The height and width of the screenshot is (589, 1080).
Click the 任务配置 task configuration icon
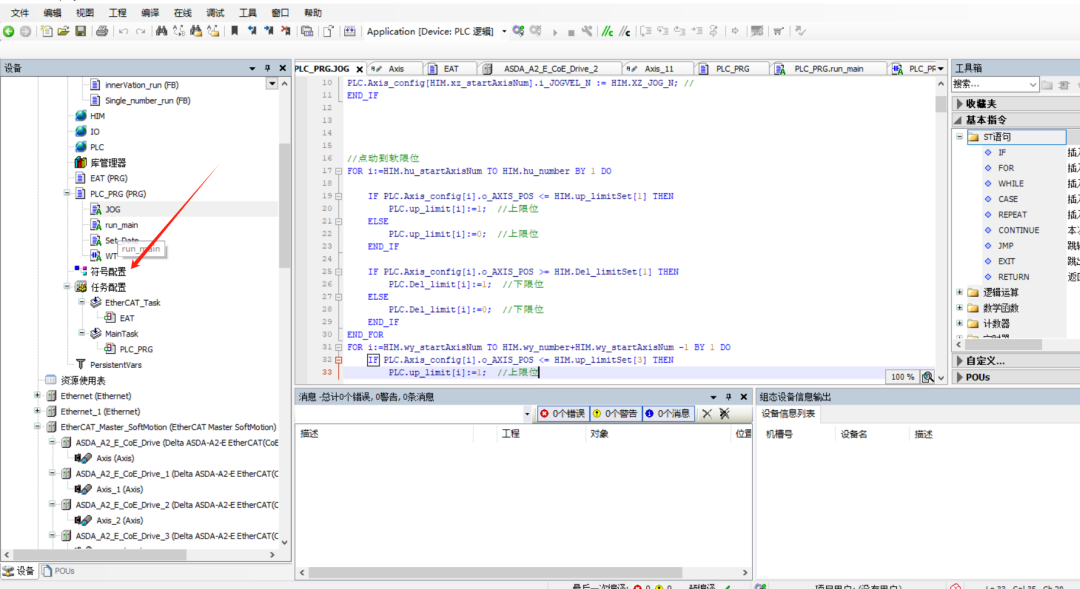tap(81, 287)
